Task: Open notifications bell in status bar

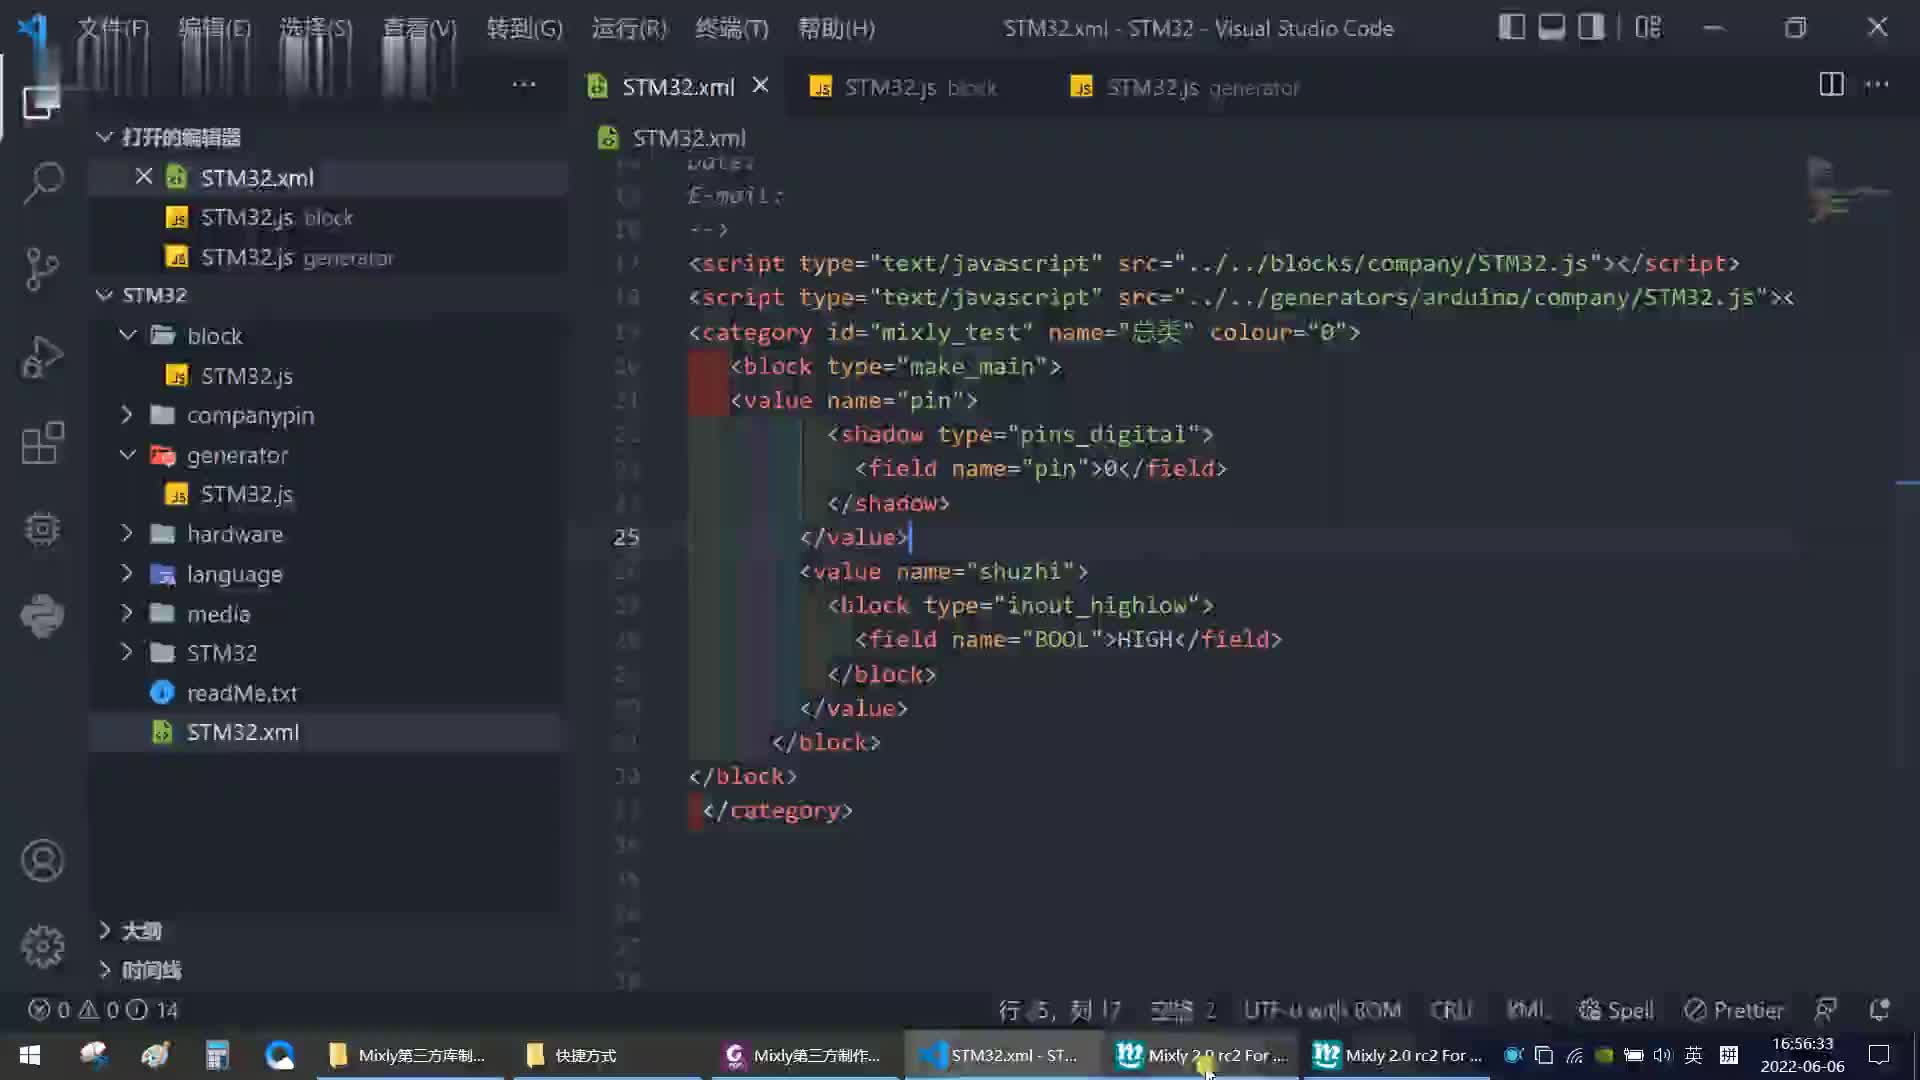Action: (x=1879, y=1010)
